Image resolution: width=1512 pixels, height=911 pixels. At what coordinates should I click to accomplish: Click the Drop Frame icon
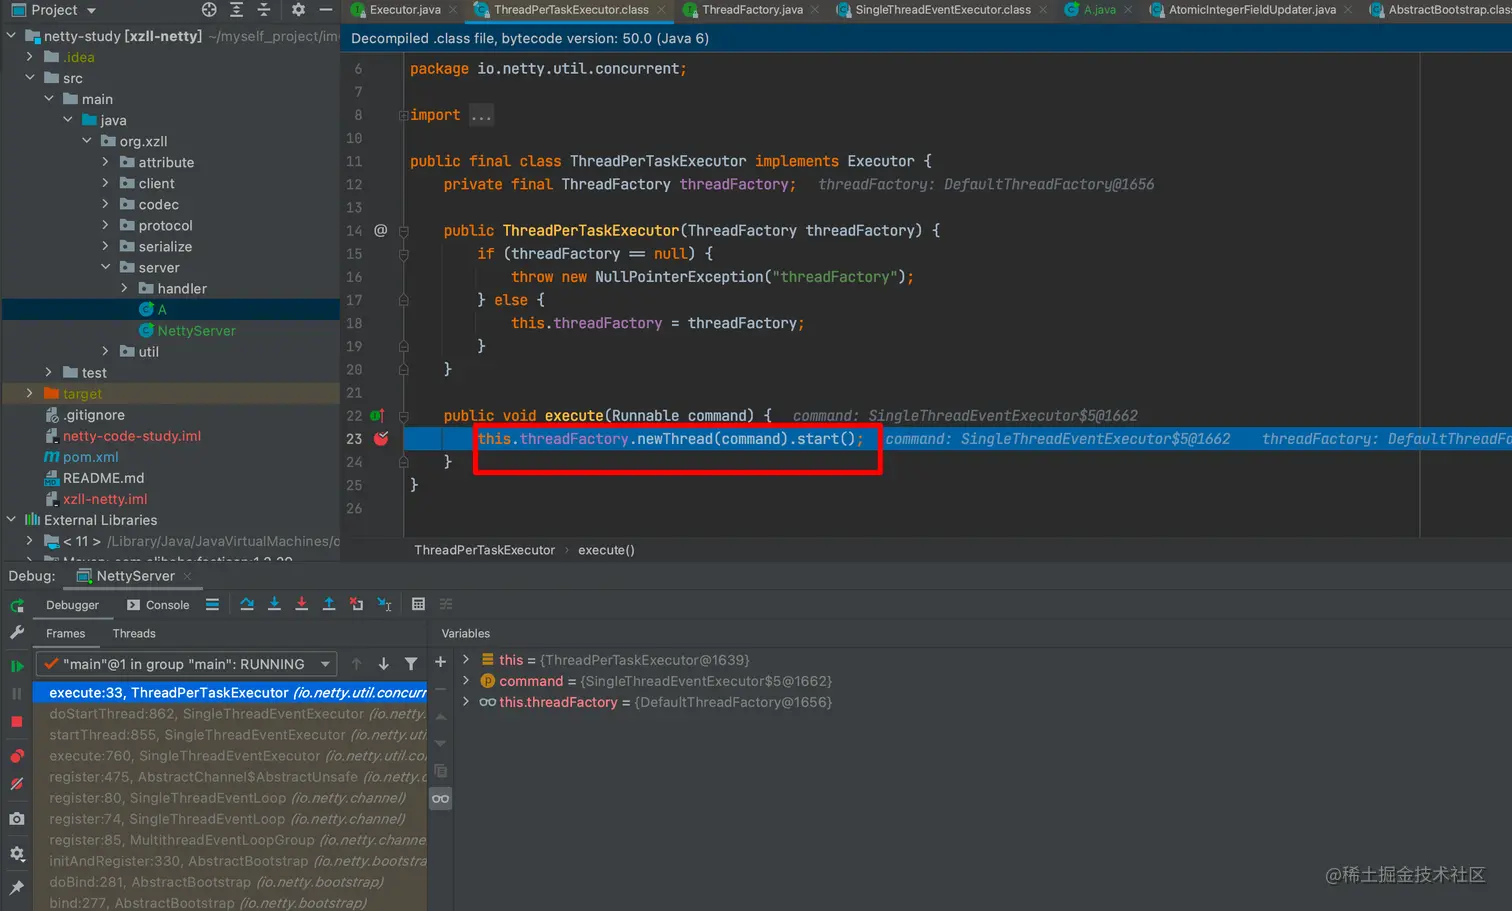[x=356, y=604]
